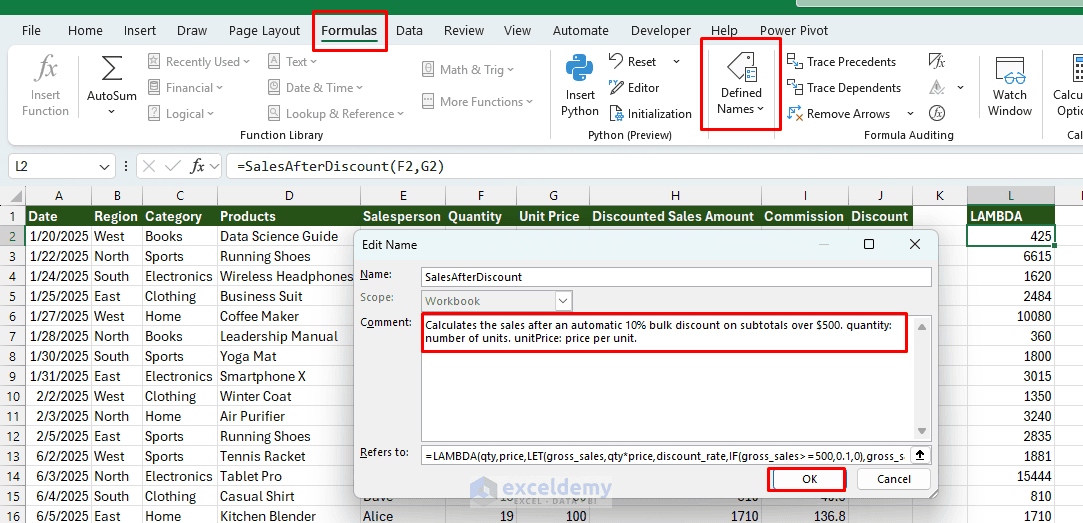Open the Math & Trig dropdown
Screen dimensions: 1083x523
coord(468,69)
